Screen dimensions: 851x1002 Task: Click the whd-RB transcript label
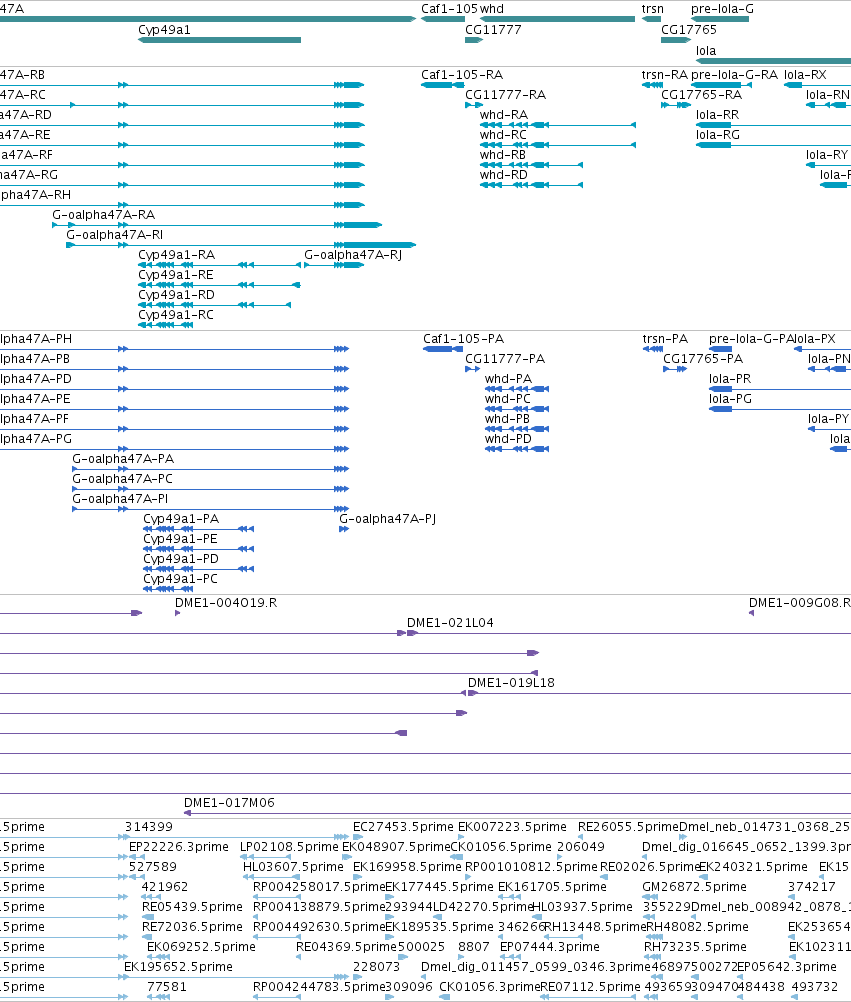click(x=503, y=155)
